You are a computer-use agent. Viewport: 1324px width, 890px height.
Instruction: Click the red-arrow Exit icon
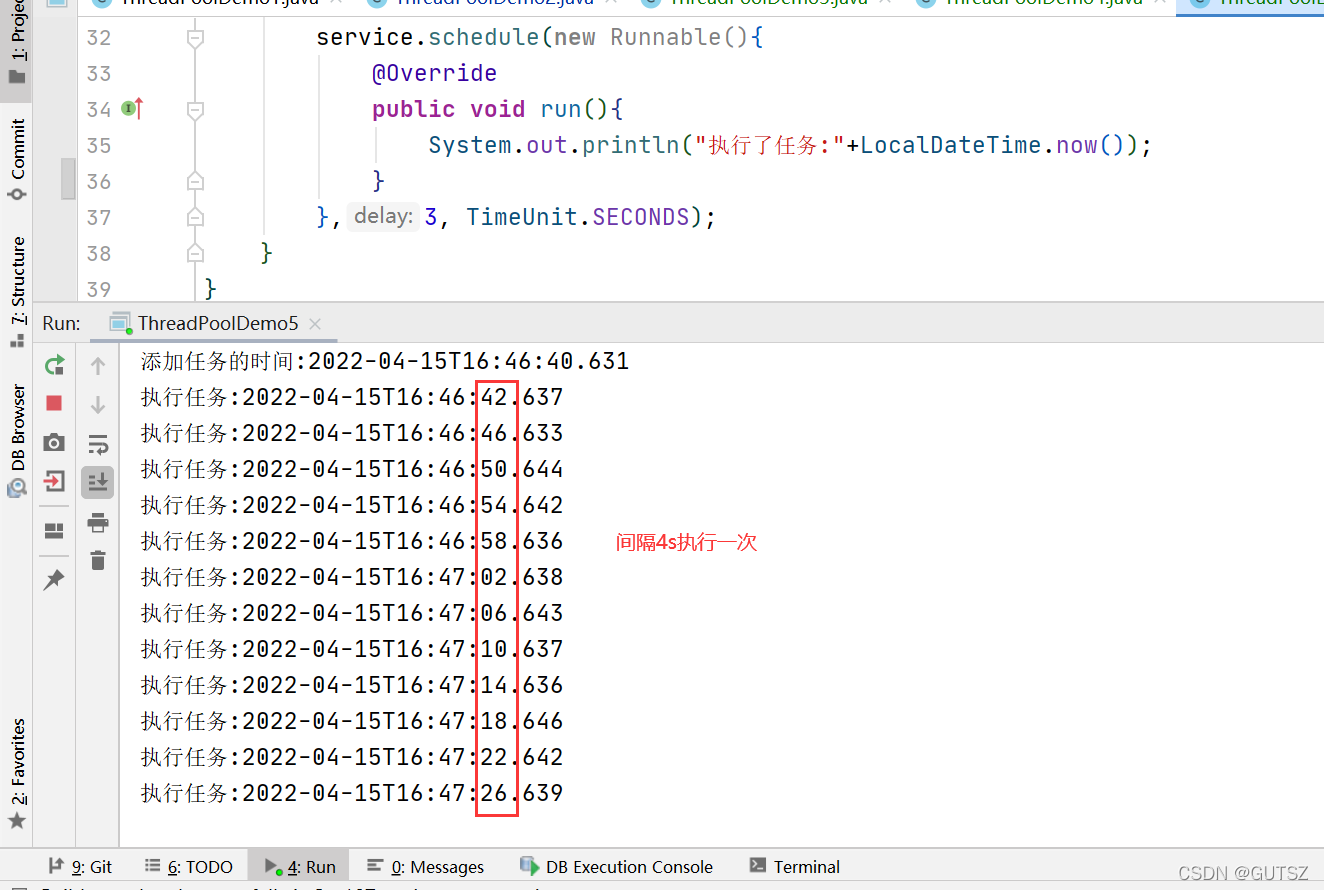click(x=55, y=481)
